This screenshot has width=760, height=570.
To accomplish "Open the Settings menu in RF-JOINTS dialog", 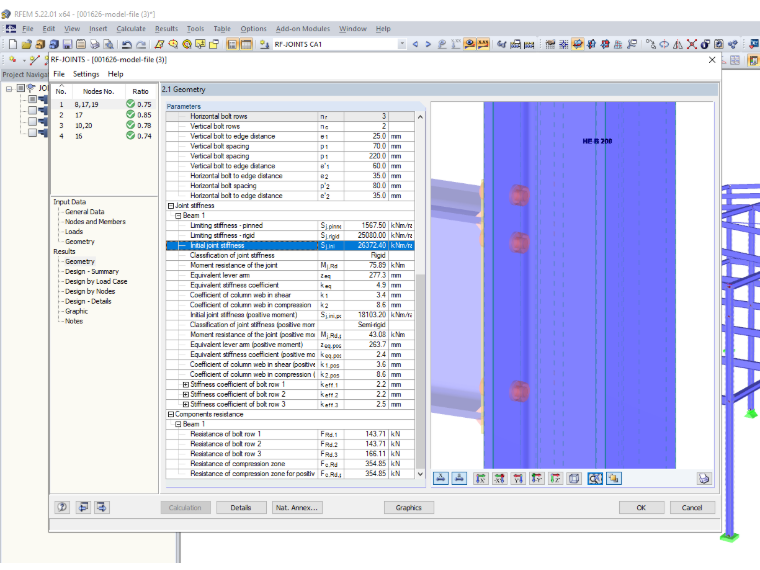I will coord(86,74).
